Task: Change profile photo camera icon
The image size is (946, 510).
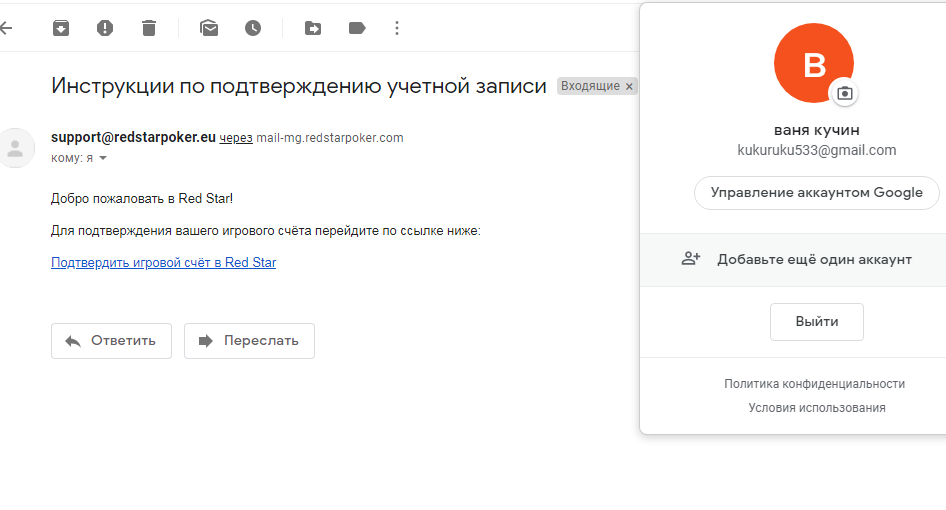Action: [x=845, y=93]
